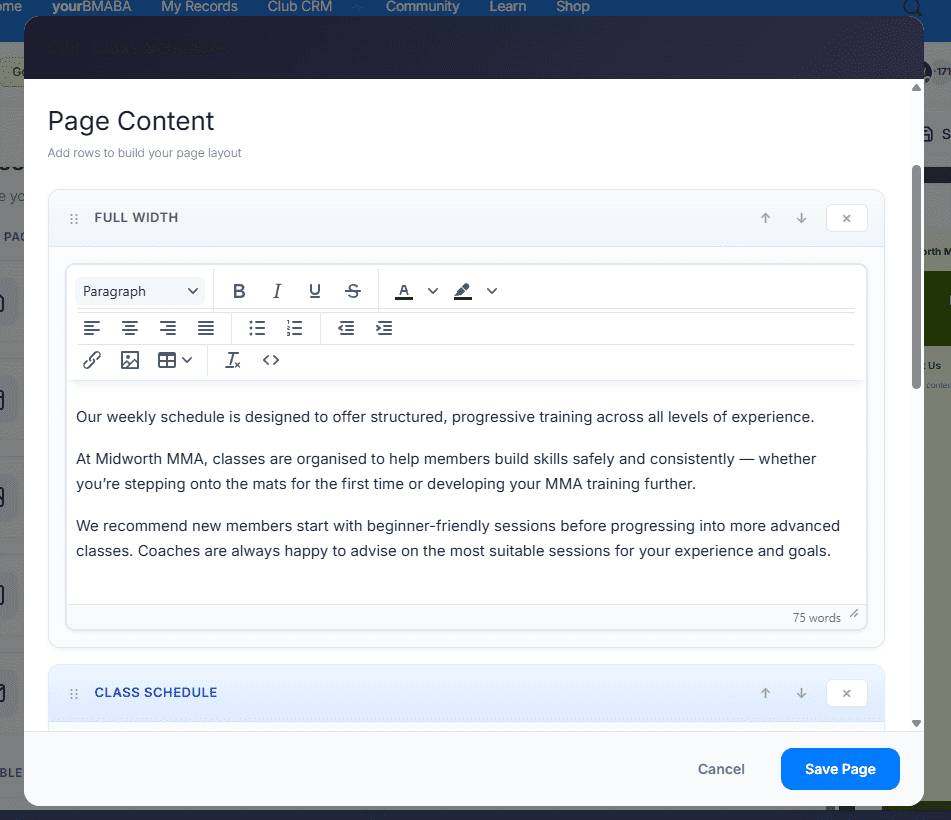This screenshot has width=951, height=820.
Task: Expand the text color picker arrow
Action: pos(433,291)
